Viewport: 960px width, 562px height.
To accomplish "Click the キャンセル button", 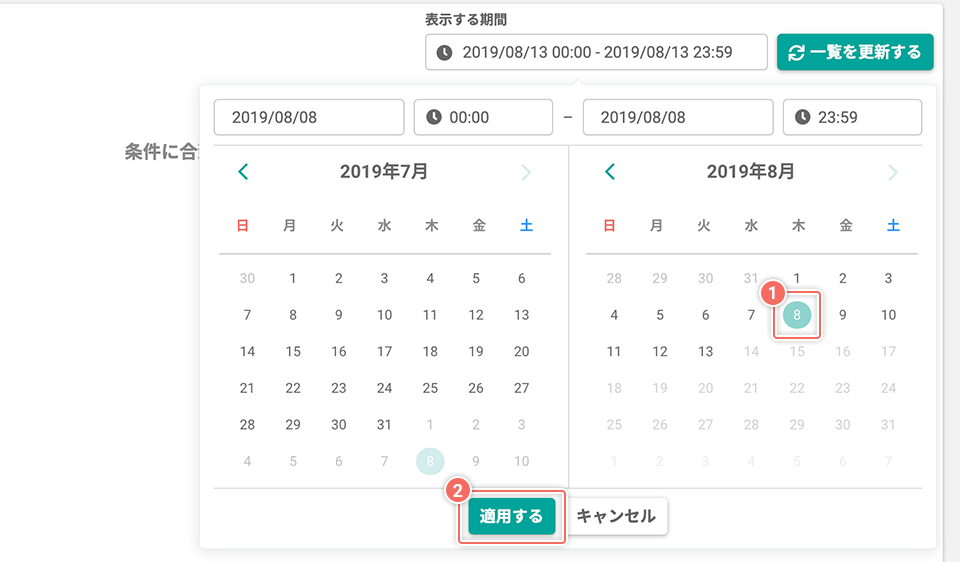I will (x=616, y=516).
